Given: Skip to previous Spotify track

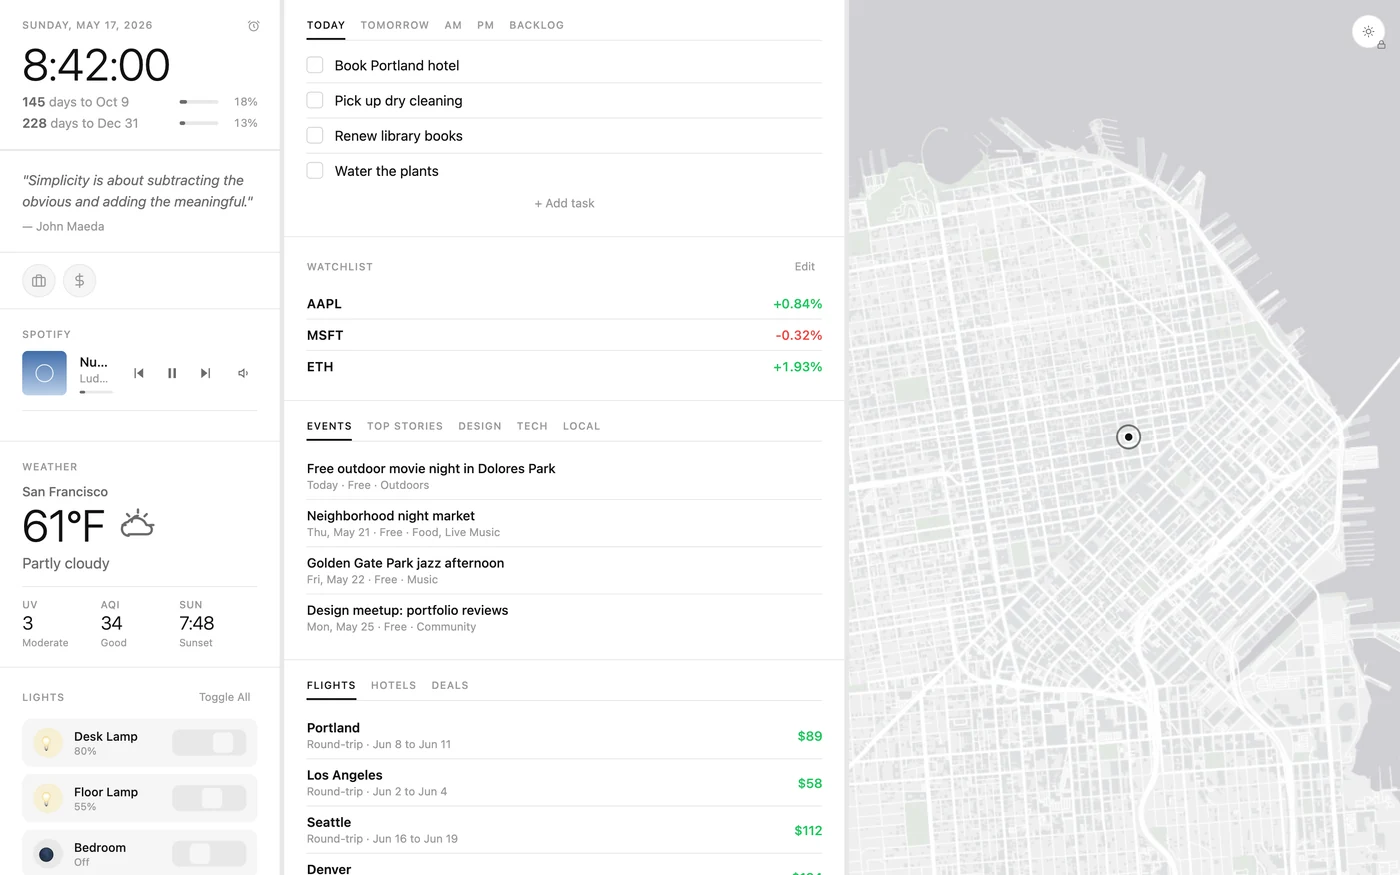Looking at the screenshot, I should click(139, 373).
